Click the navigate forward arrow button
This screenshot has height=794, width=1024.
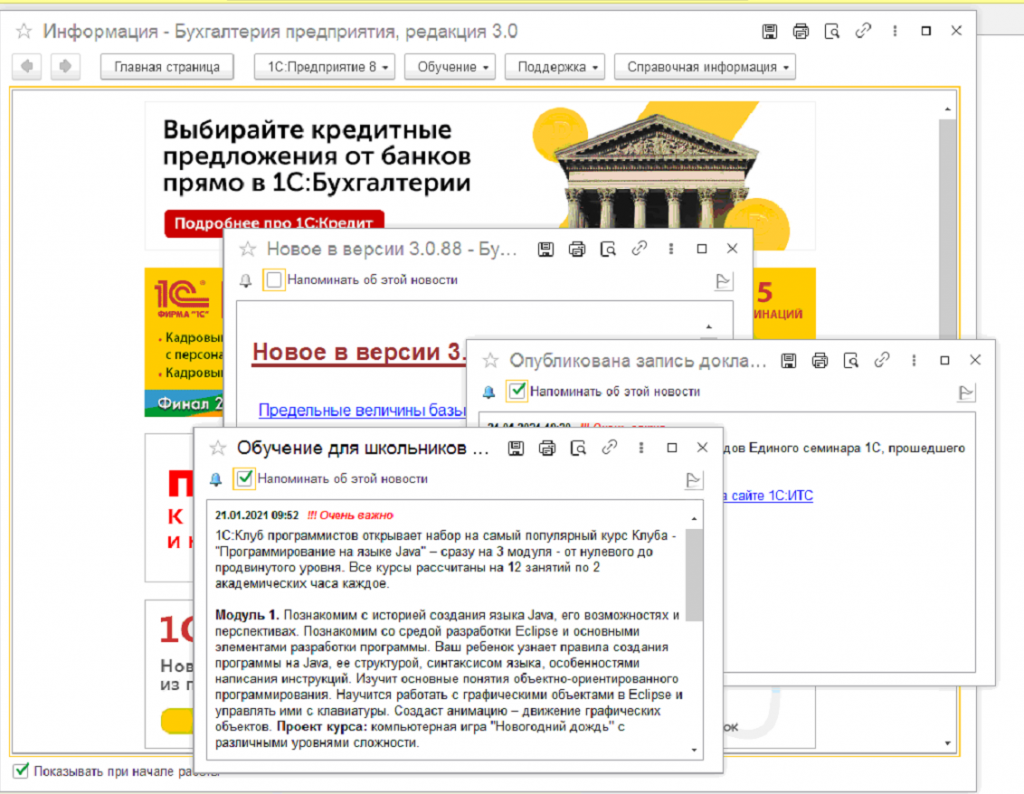tap(65, 67)
